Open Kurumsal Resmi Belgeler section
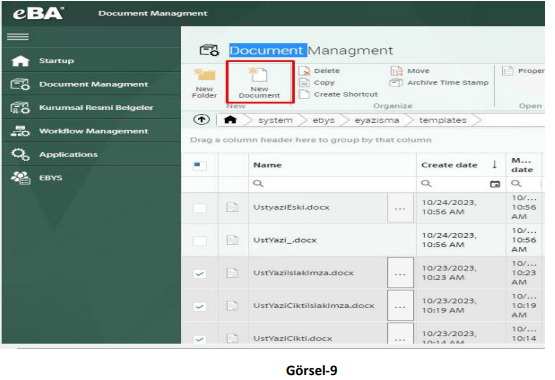This screenshot has width=555, height=380. [91, 108]
